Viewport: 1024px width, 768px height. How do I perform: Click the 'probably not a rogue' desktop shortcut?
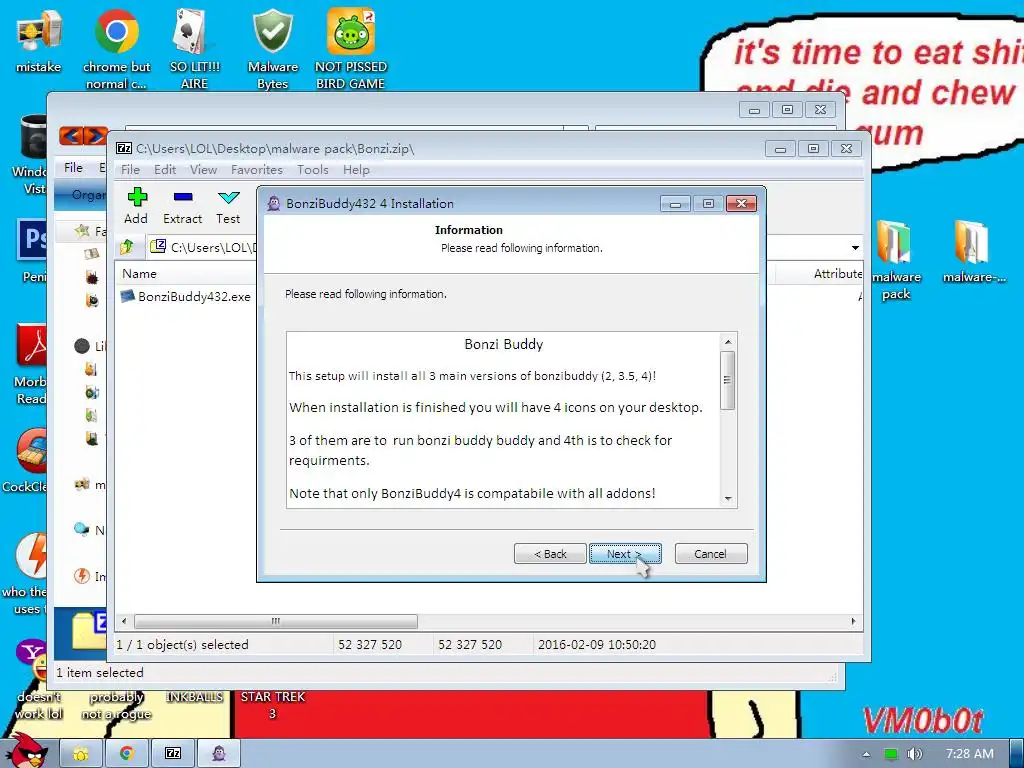116,705
